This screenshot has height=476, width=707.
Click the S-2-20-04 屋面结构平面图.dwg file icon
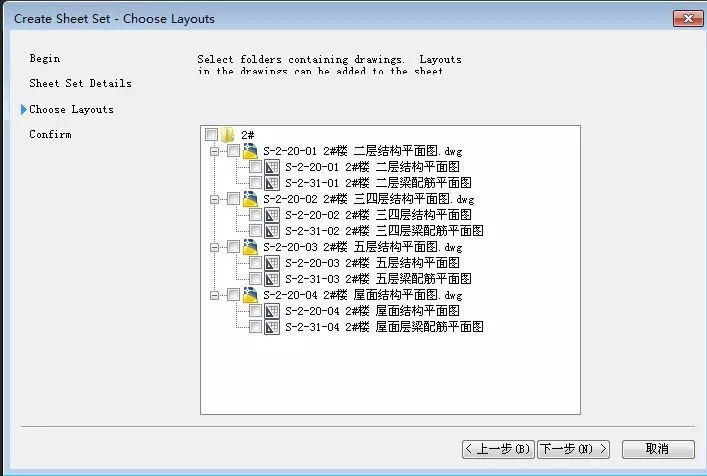pos(250,295)
